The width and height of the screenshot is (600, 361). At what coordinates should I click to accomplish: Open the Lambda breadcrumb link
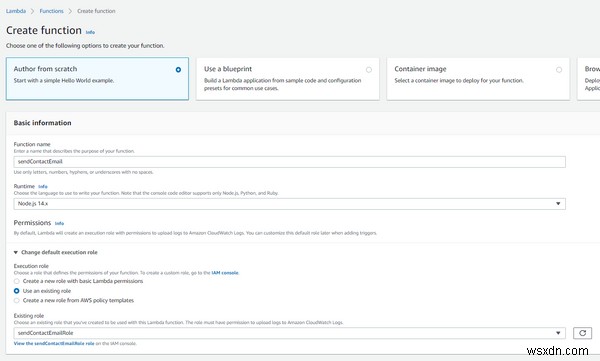(16, 11)
